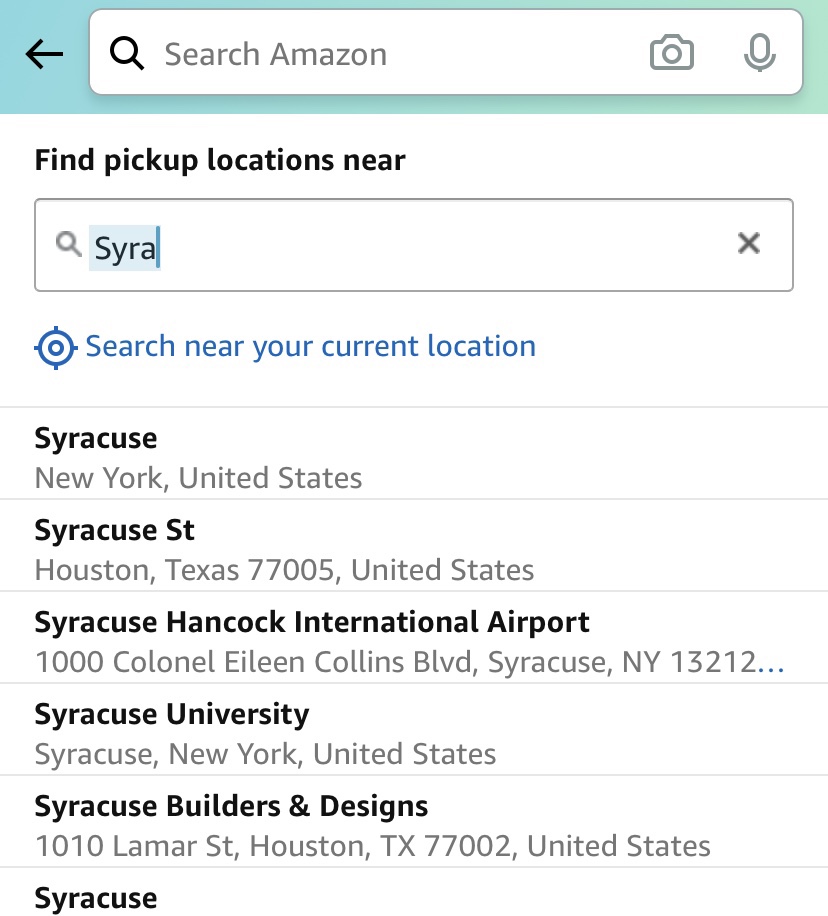
Task: Select the Syracuse, New York suggestion
Action: tap(96, 439)
